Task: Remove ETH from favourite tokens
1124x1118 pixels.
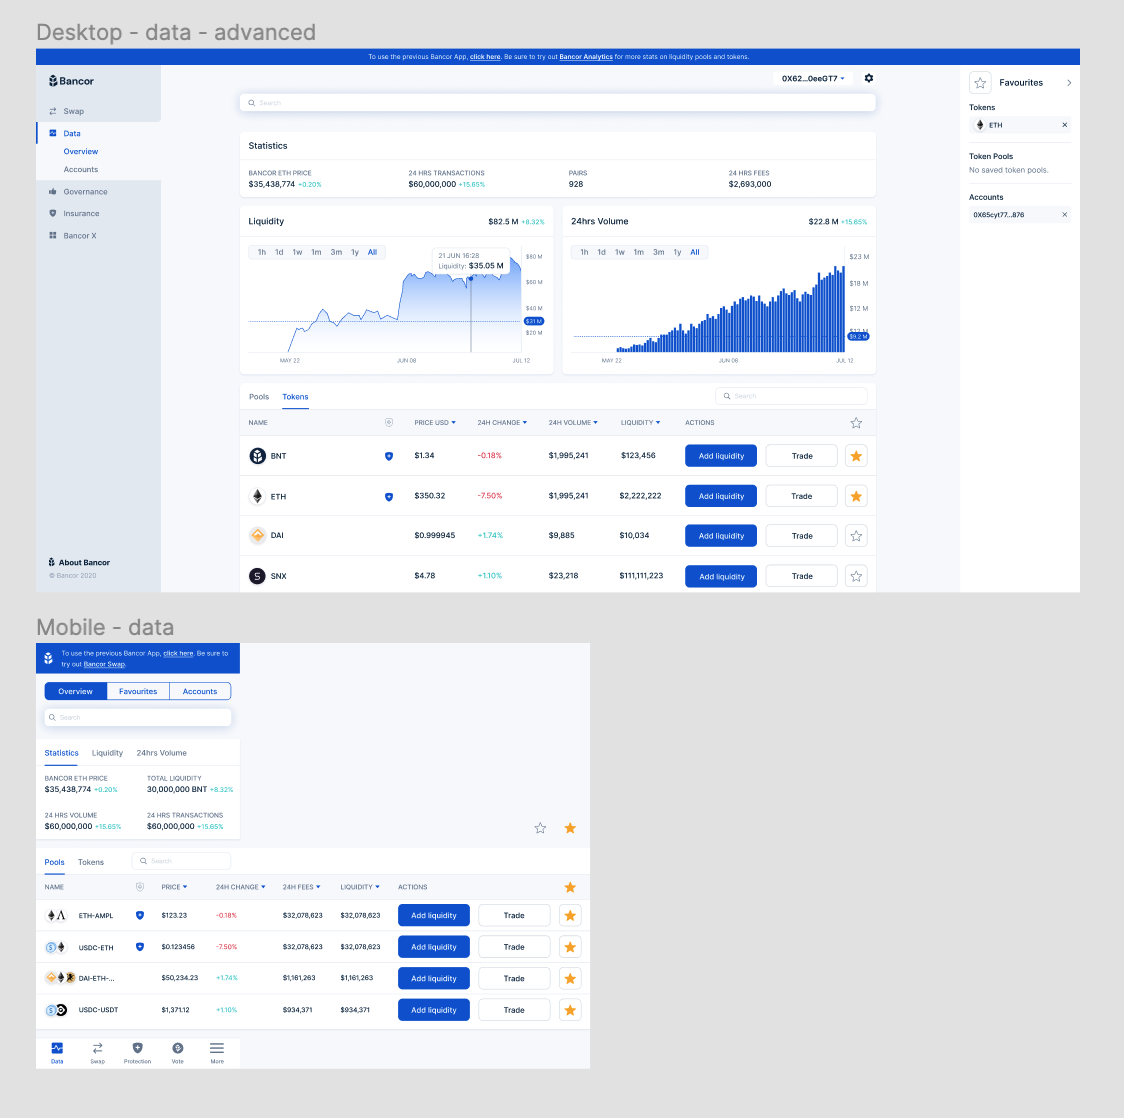Action: pyautogui.click(x=1065, y=125)
